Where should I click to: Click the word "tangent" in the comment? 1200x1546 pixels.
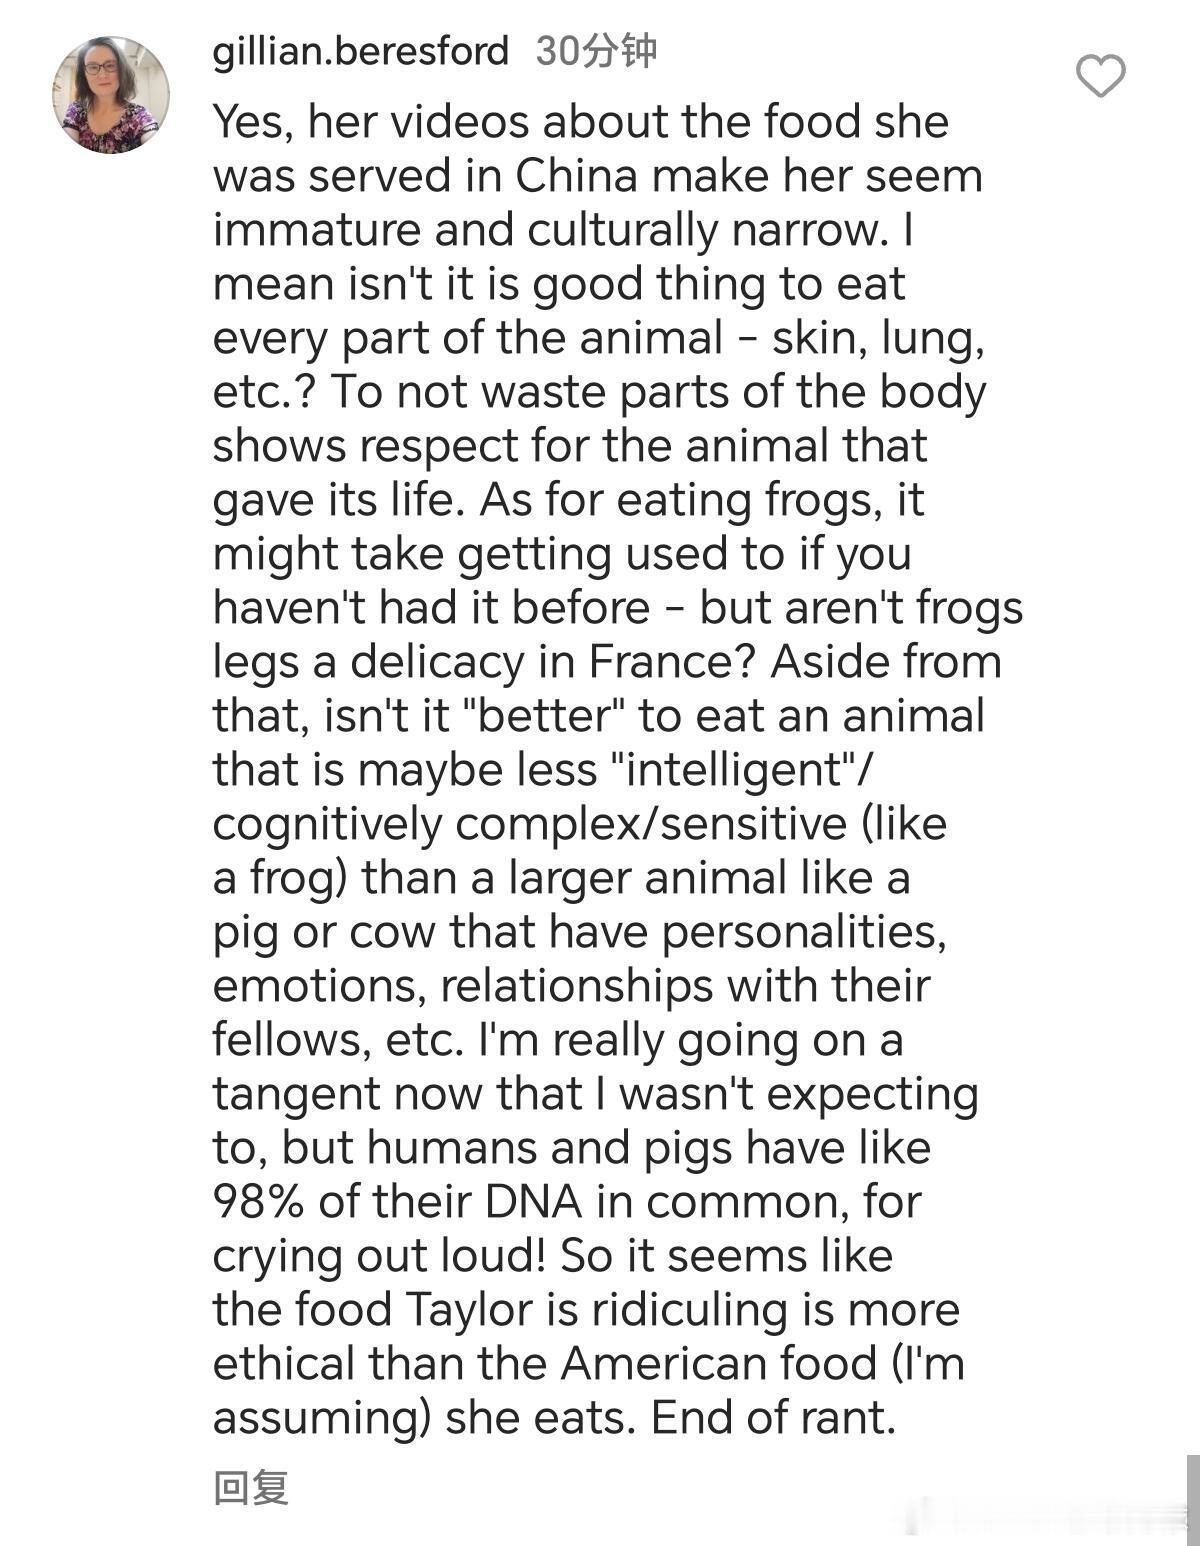coord(297,1094)
